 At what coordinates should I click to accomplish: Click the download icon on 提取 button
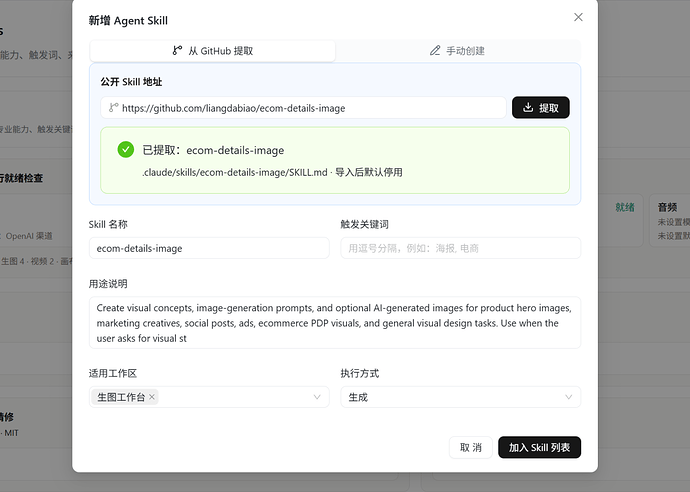(528, 107)
